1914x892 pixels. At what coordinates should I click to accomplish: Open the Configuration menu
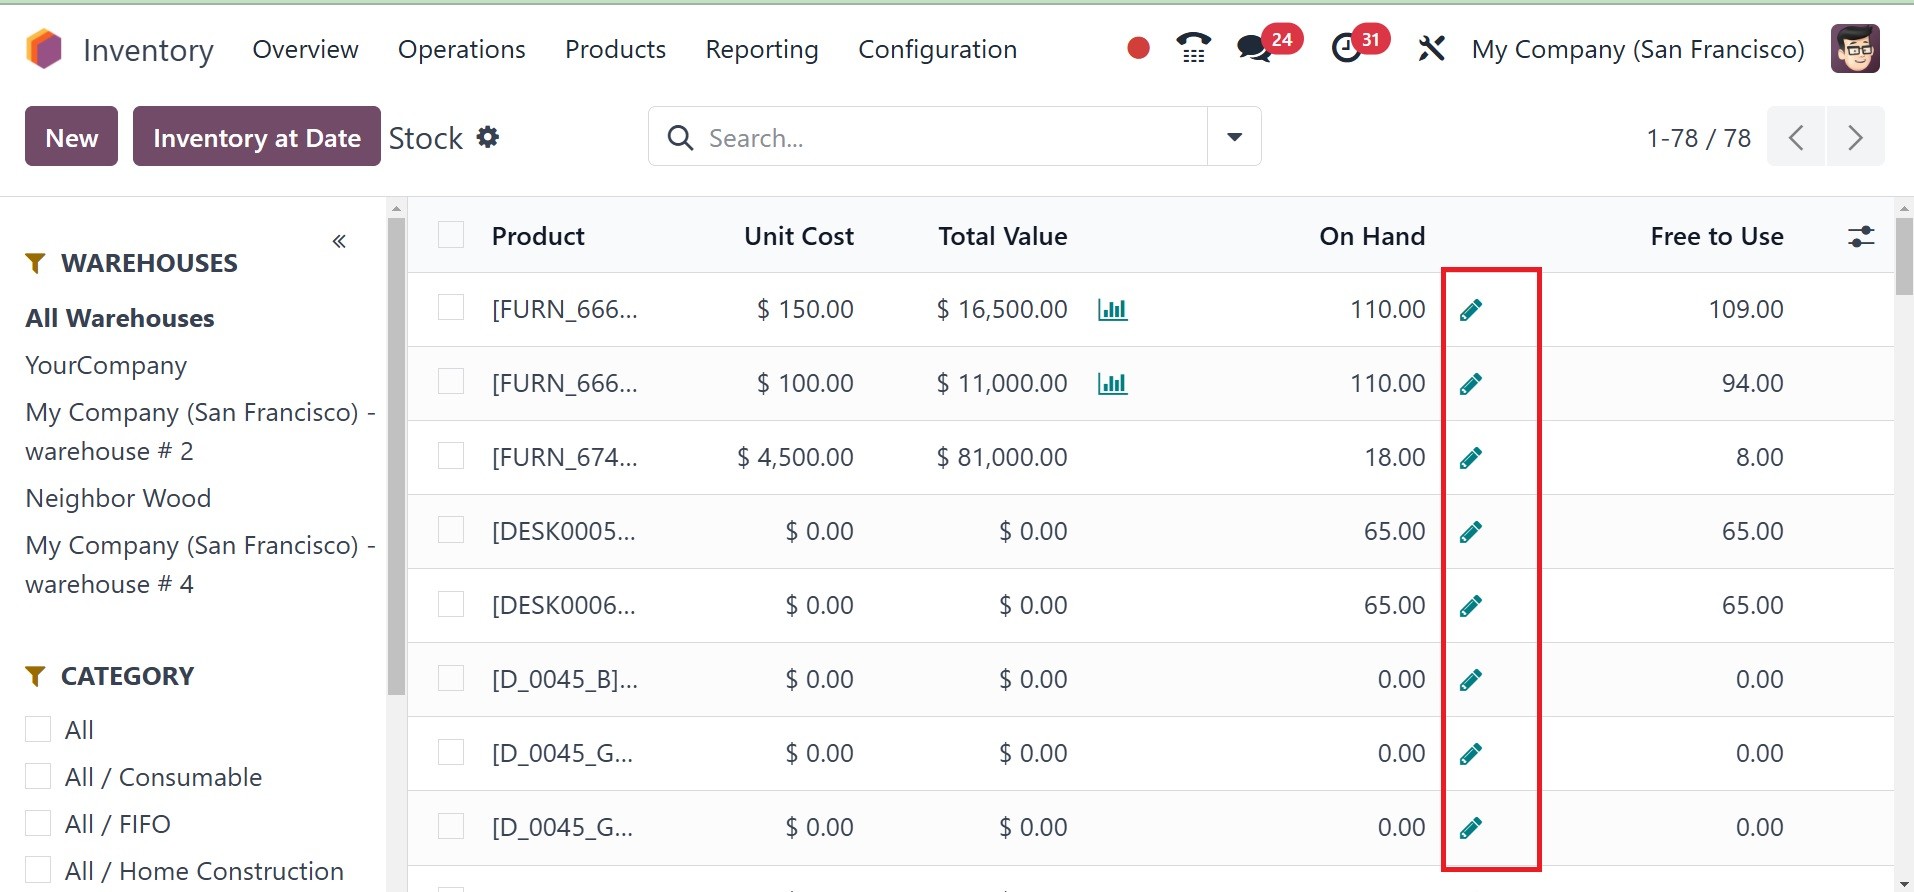coord(937,49)
